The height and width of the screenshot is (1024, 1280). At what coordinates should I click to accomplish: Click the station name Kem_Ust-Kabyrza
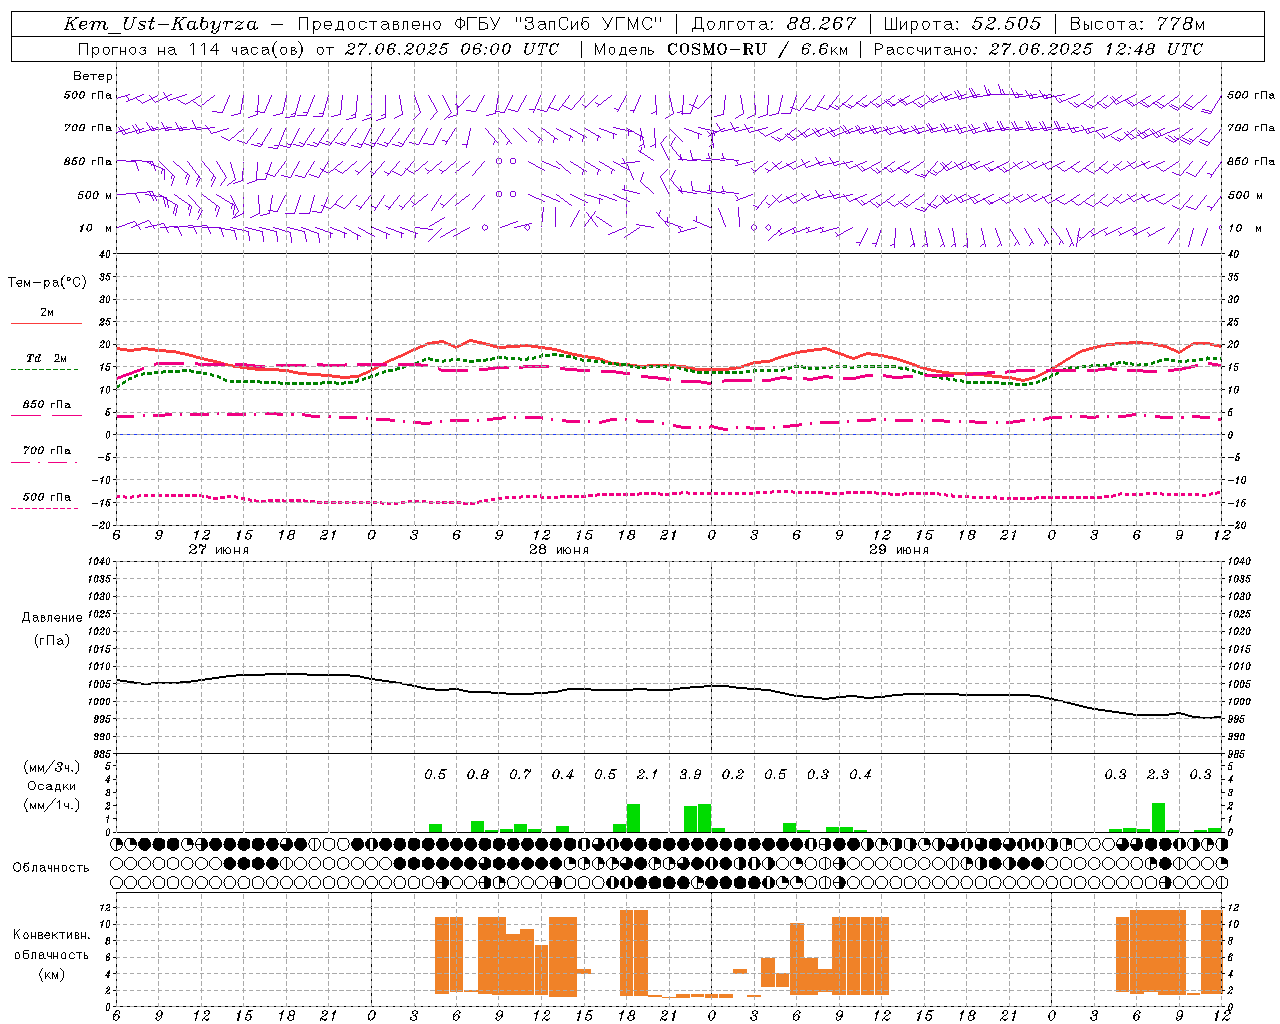pos(161,24)
